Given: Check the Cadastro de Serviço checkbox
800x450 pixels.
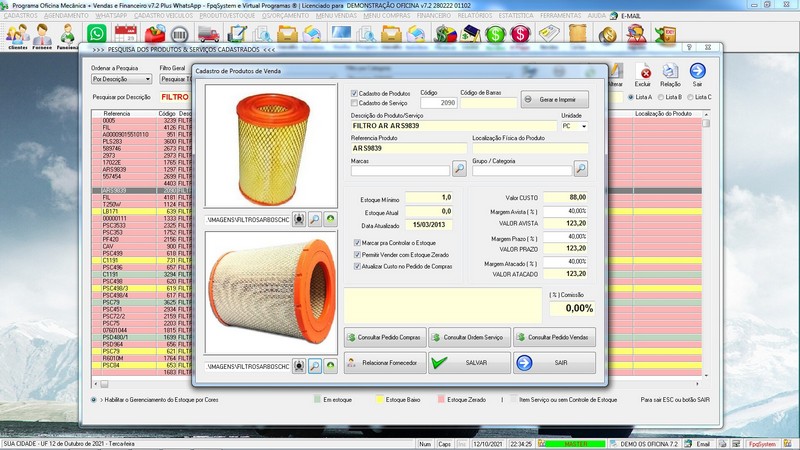Looking at the screenshot, I should point(355,102).
